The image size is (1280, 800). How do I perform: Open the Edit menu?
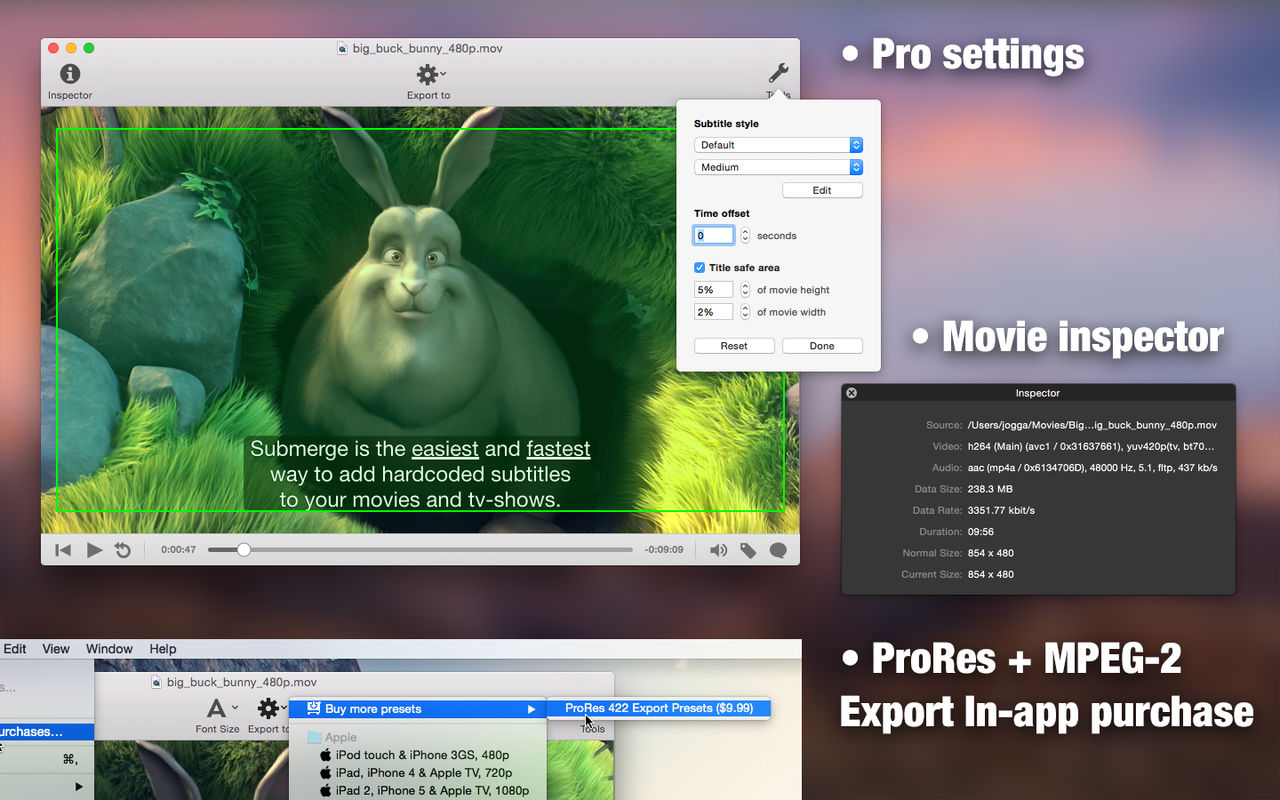15,649
